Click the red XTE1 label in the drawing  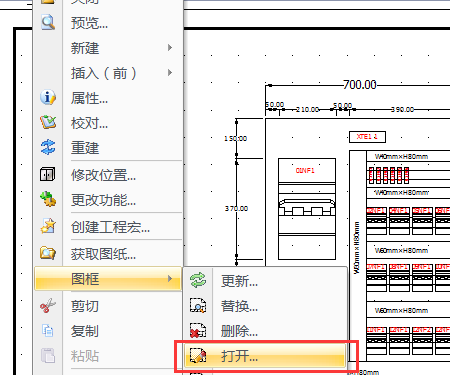click(367, 137)
